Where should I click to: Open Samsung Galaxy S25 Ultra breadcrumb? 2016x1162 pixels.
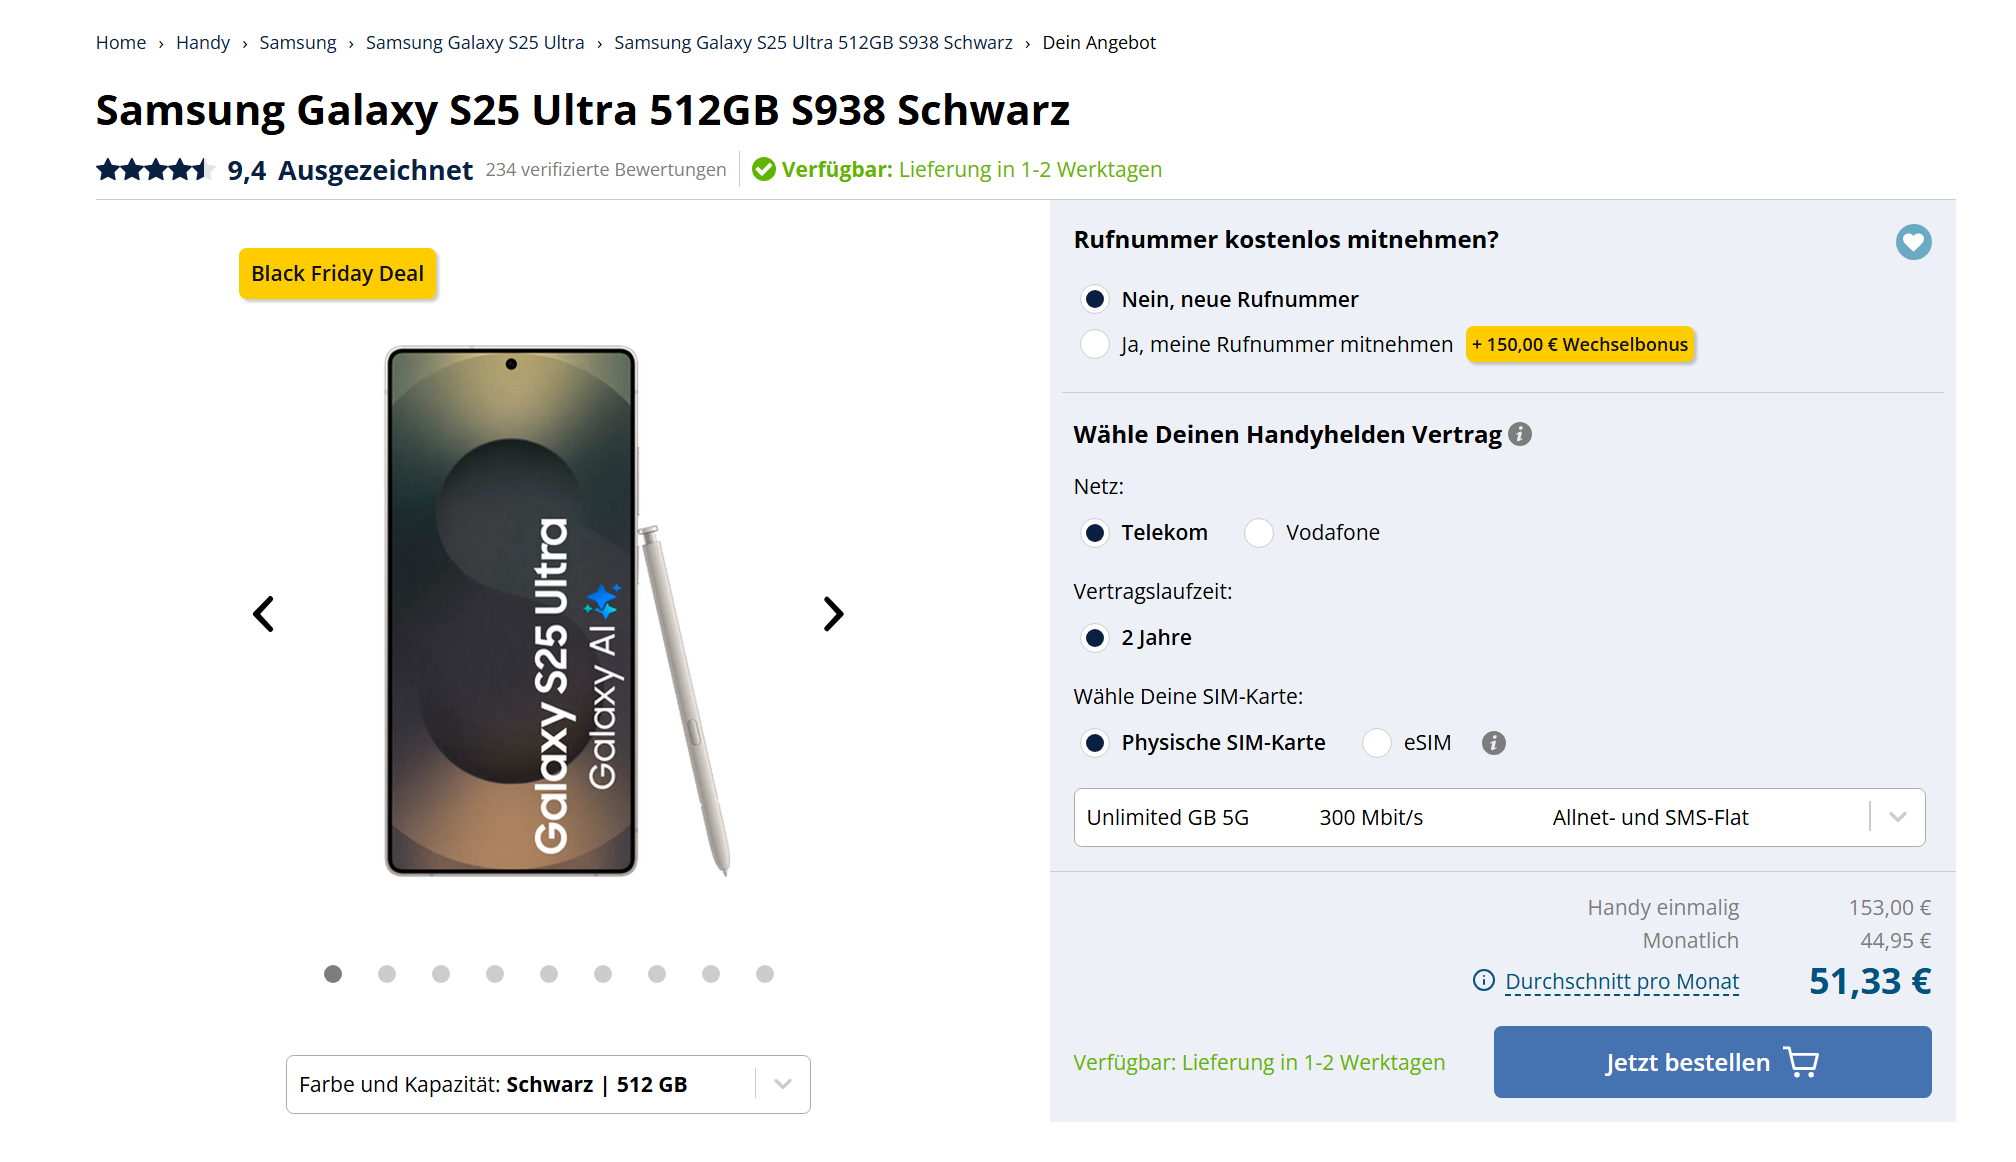tap(475, 43)
